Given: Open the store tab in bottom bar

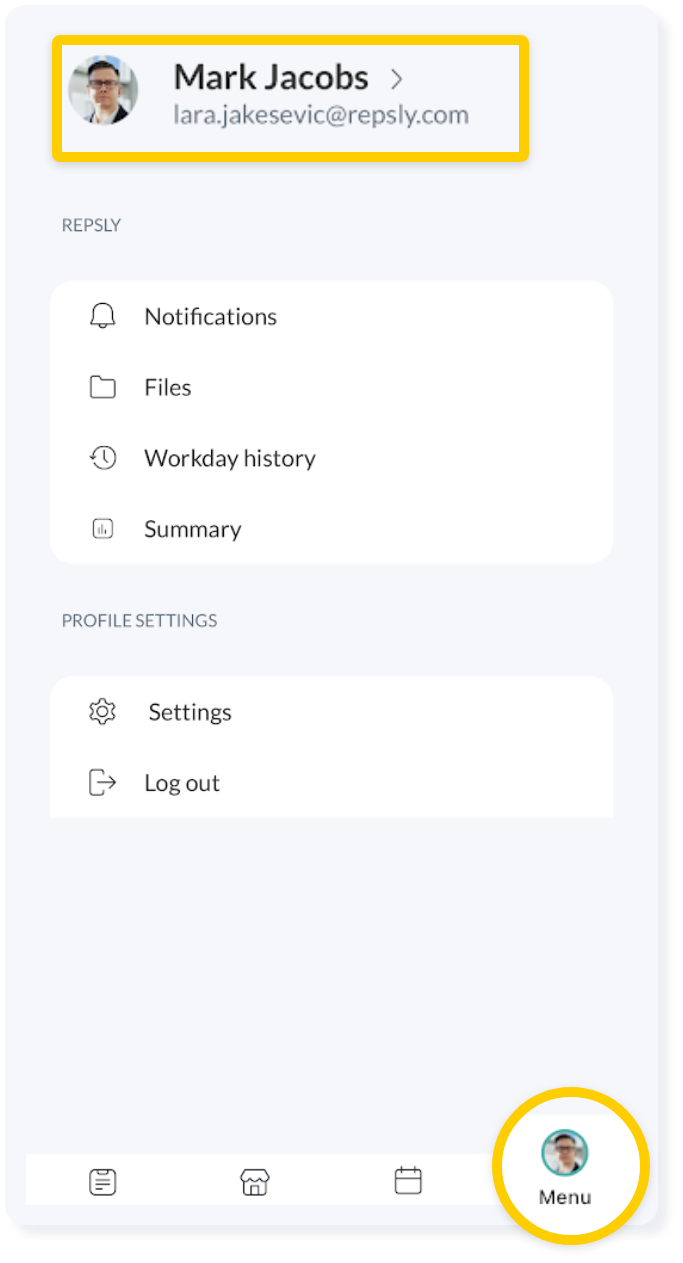Looking at the screenshot, I should pos(255,1182).
